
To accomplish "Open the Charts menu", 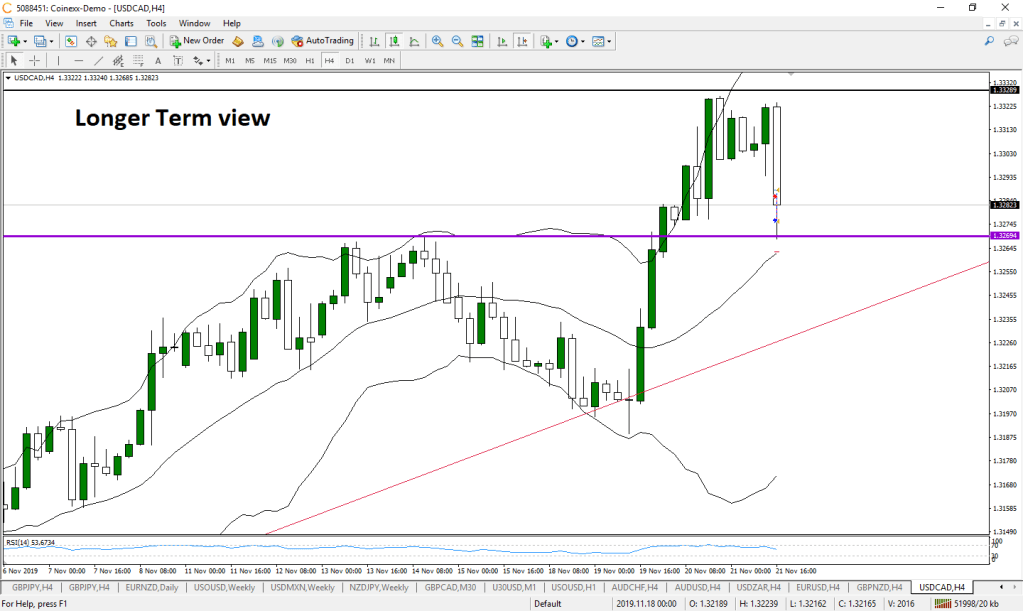I will pyautogui.click(x=121, y=23).
